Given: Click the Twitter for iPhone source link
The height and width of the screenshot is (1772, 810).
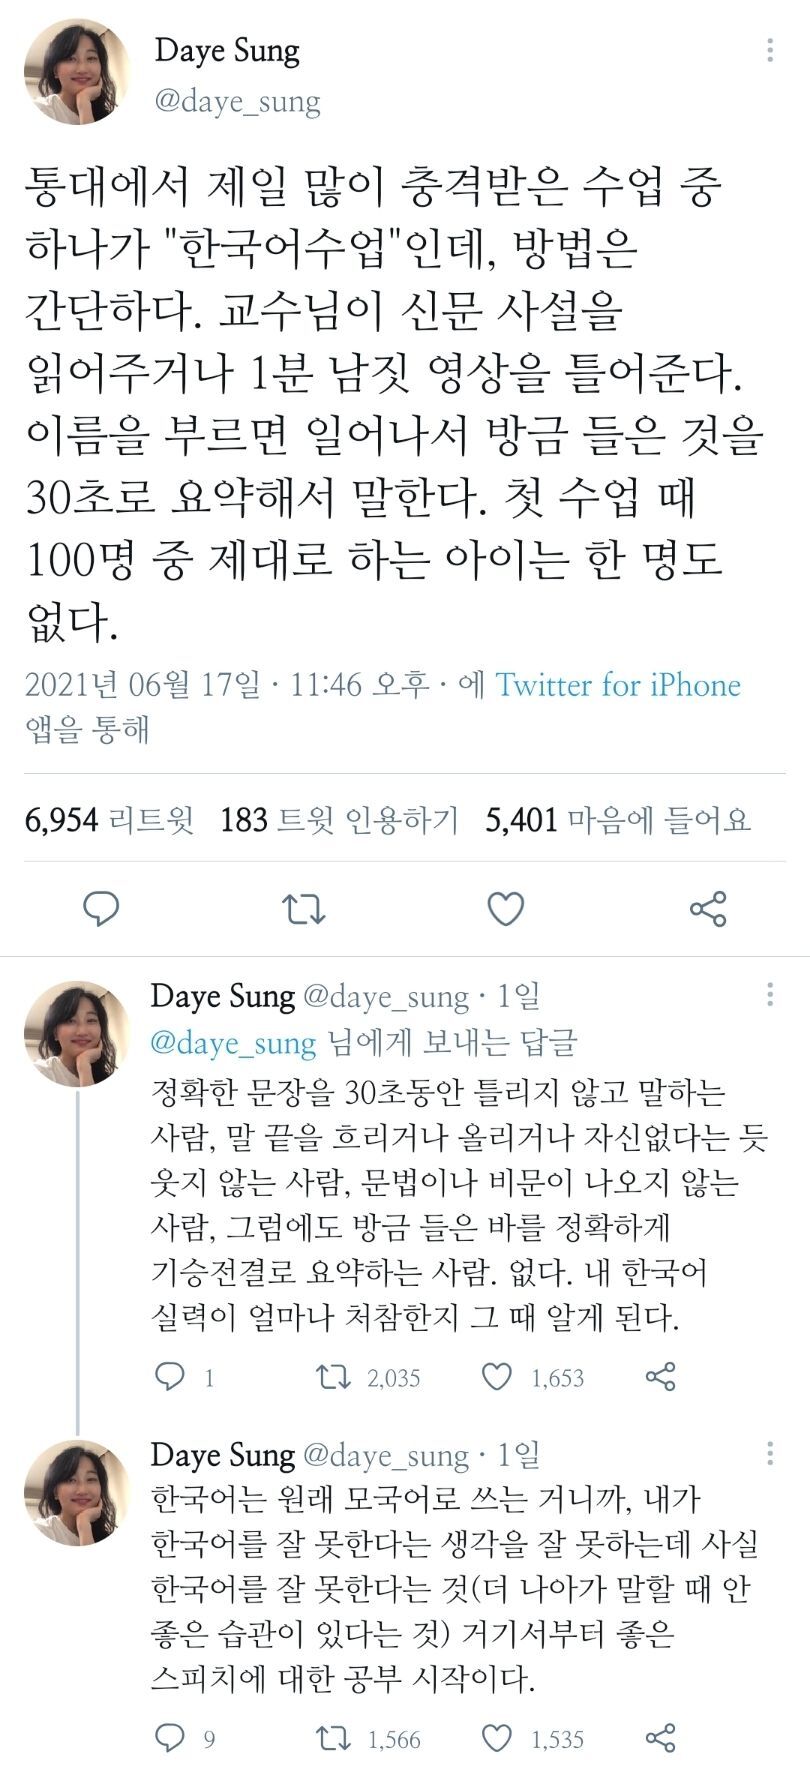Looking at the screenshot, I should coord(617,686).
